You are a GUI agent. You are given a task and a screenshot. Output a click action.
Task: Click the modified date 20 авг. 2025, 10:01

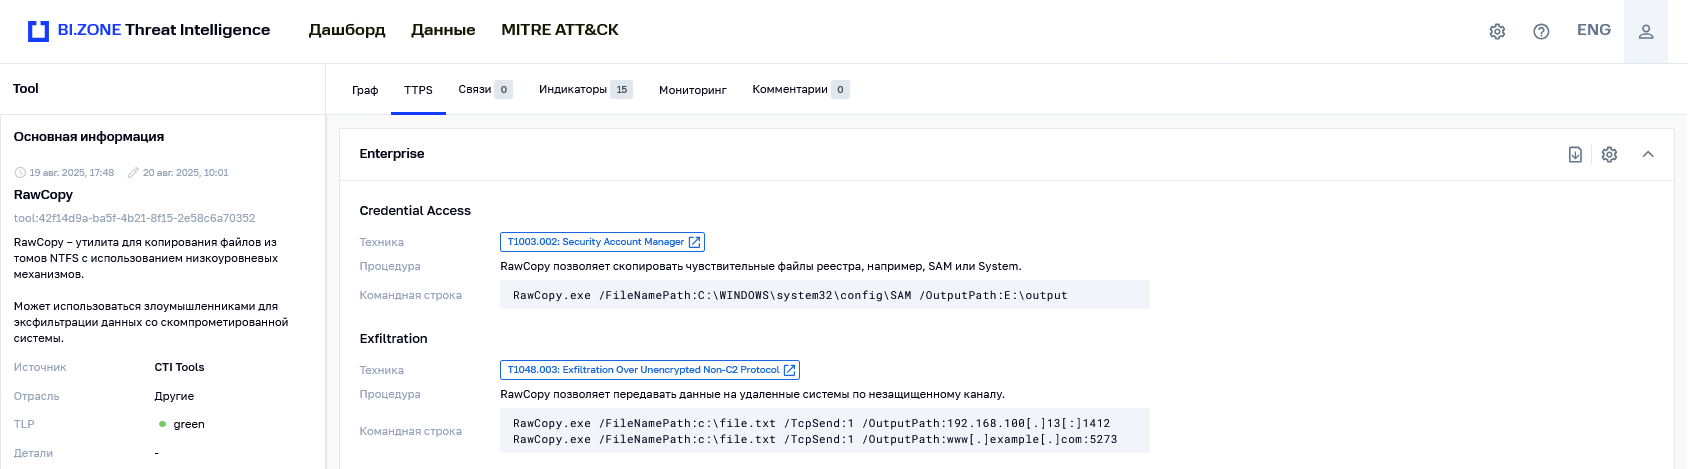(x=186, y=173)
